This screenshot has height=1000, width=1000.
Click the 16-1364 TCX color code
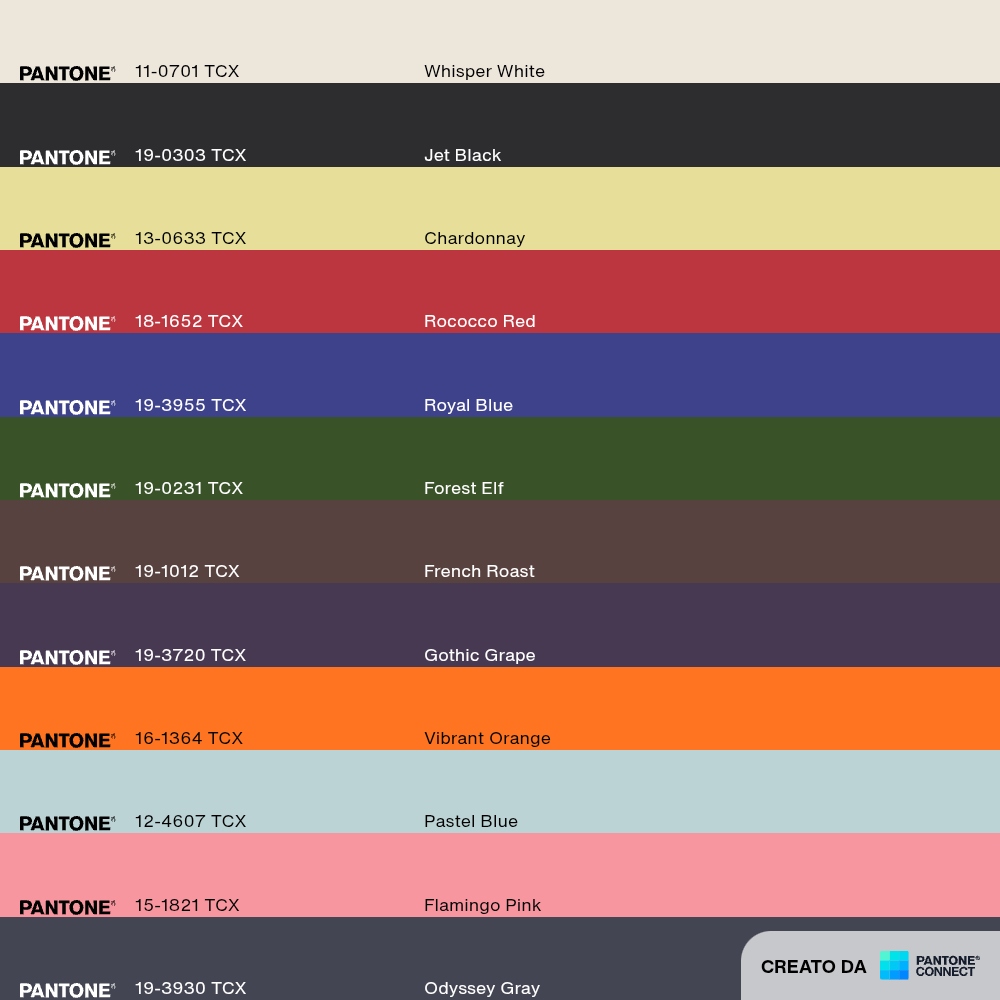189,738
